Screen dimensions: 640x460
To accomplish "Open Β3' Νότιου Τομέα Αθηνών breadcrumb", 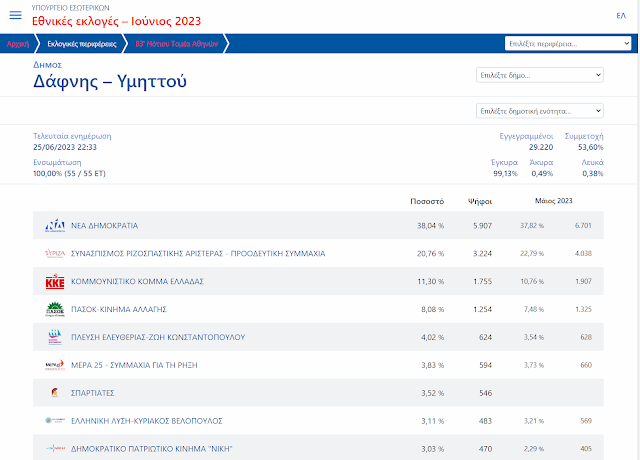I will [x=177, y=44].
